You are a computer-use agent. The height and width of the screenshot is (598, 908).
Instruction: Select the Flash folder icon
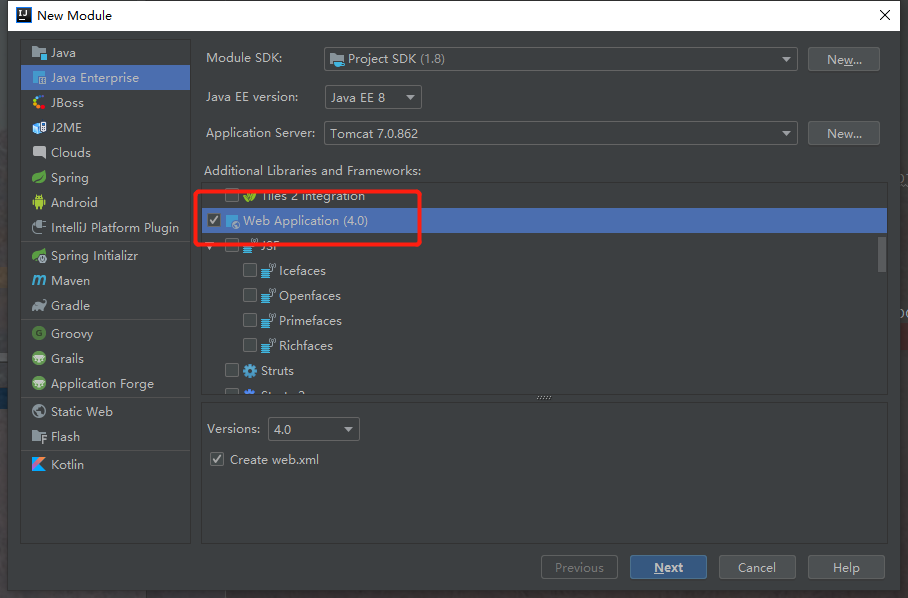[x=39, y=436]
